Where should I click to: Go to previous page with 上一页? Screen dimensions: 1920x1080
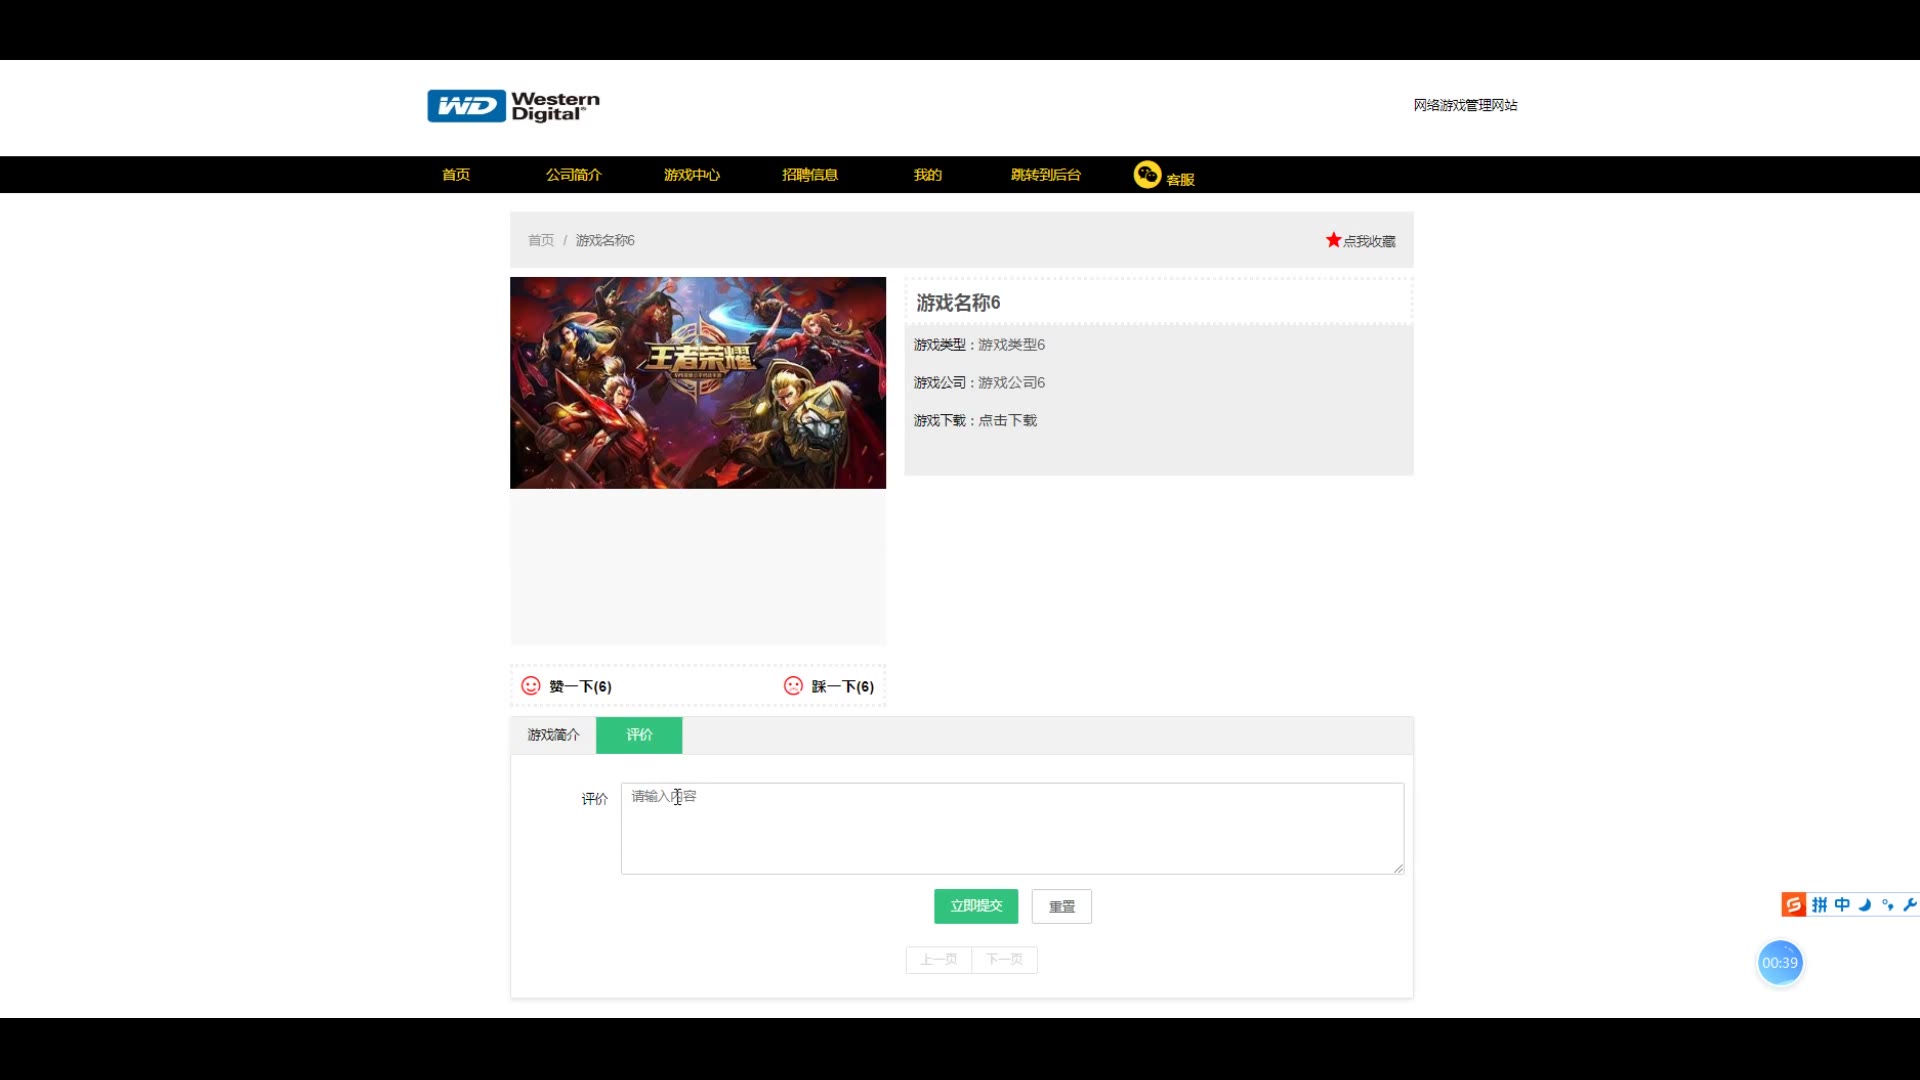[x=939, y=960]
